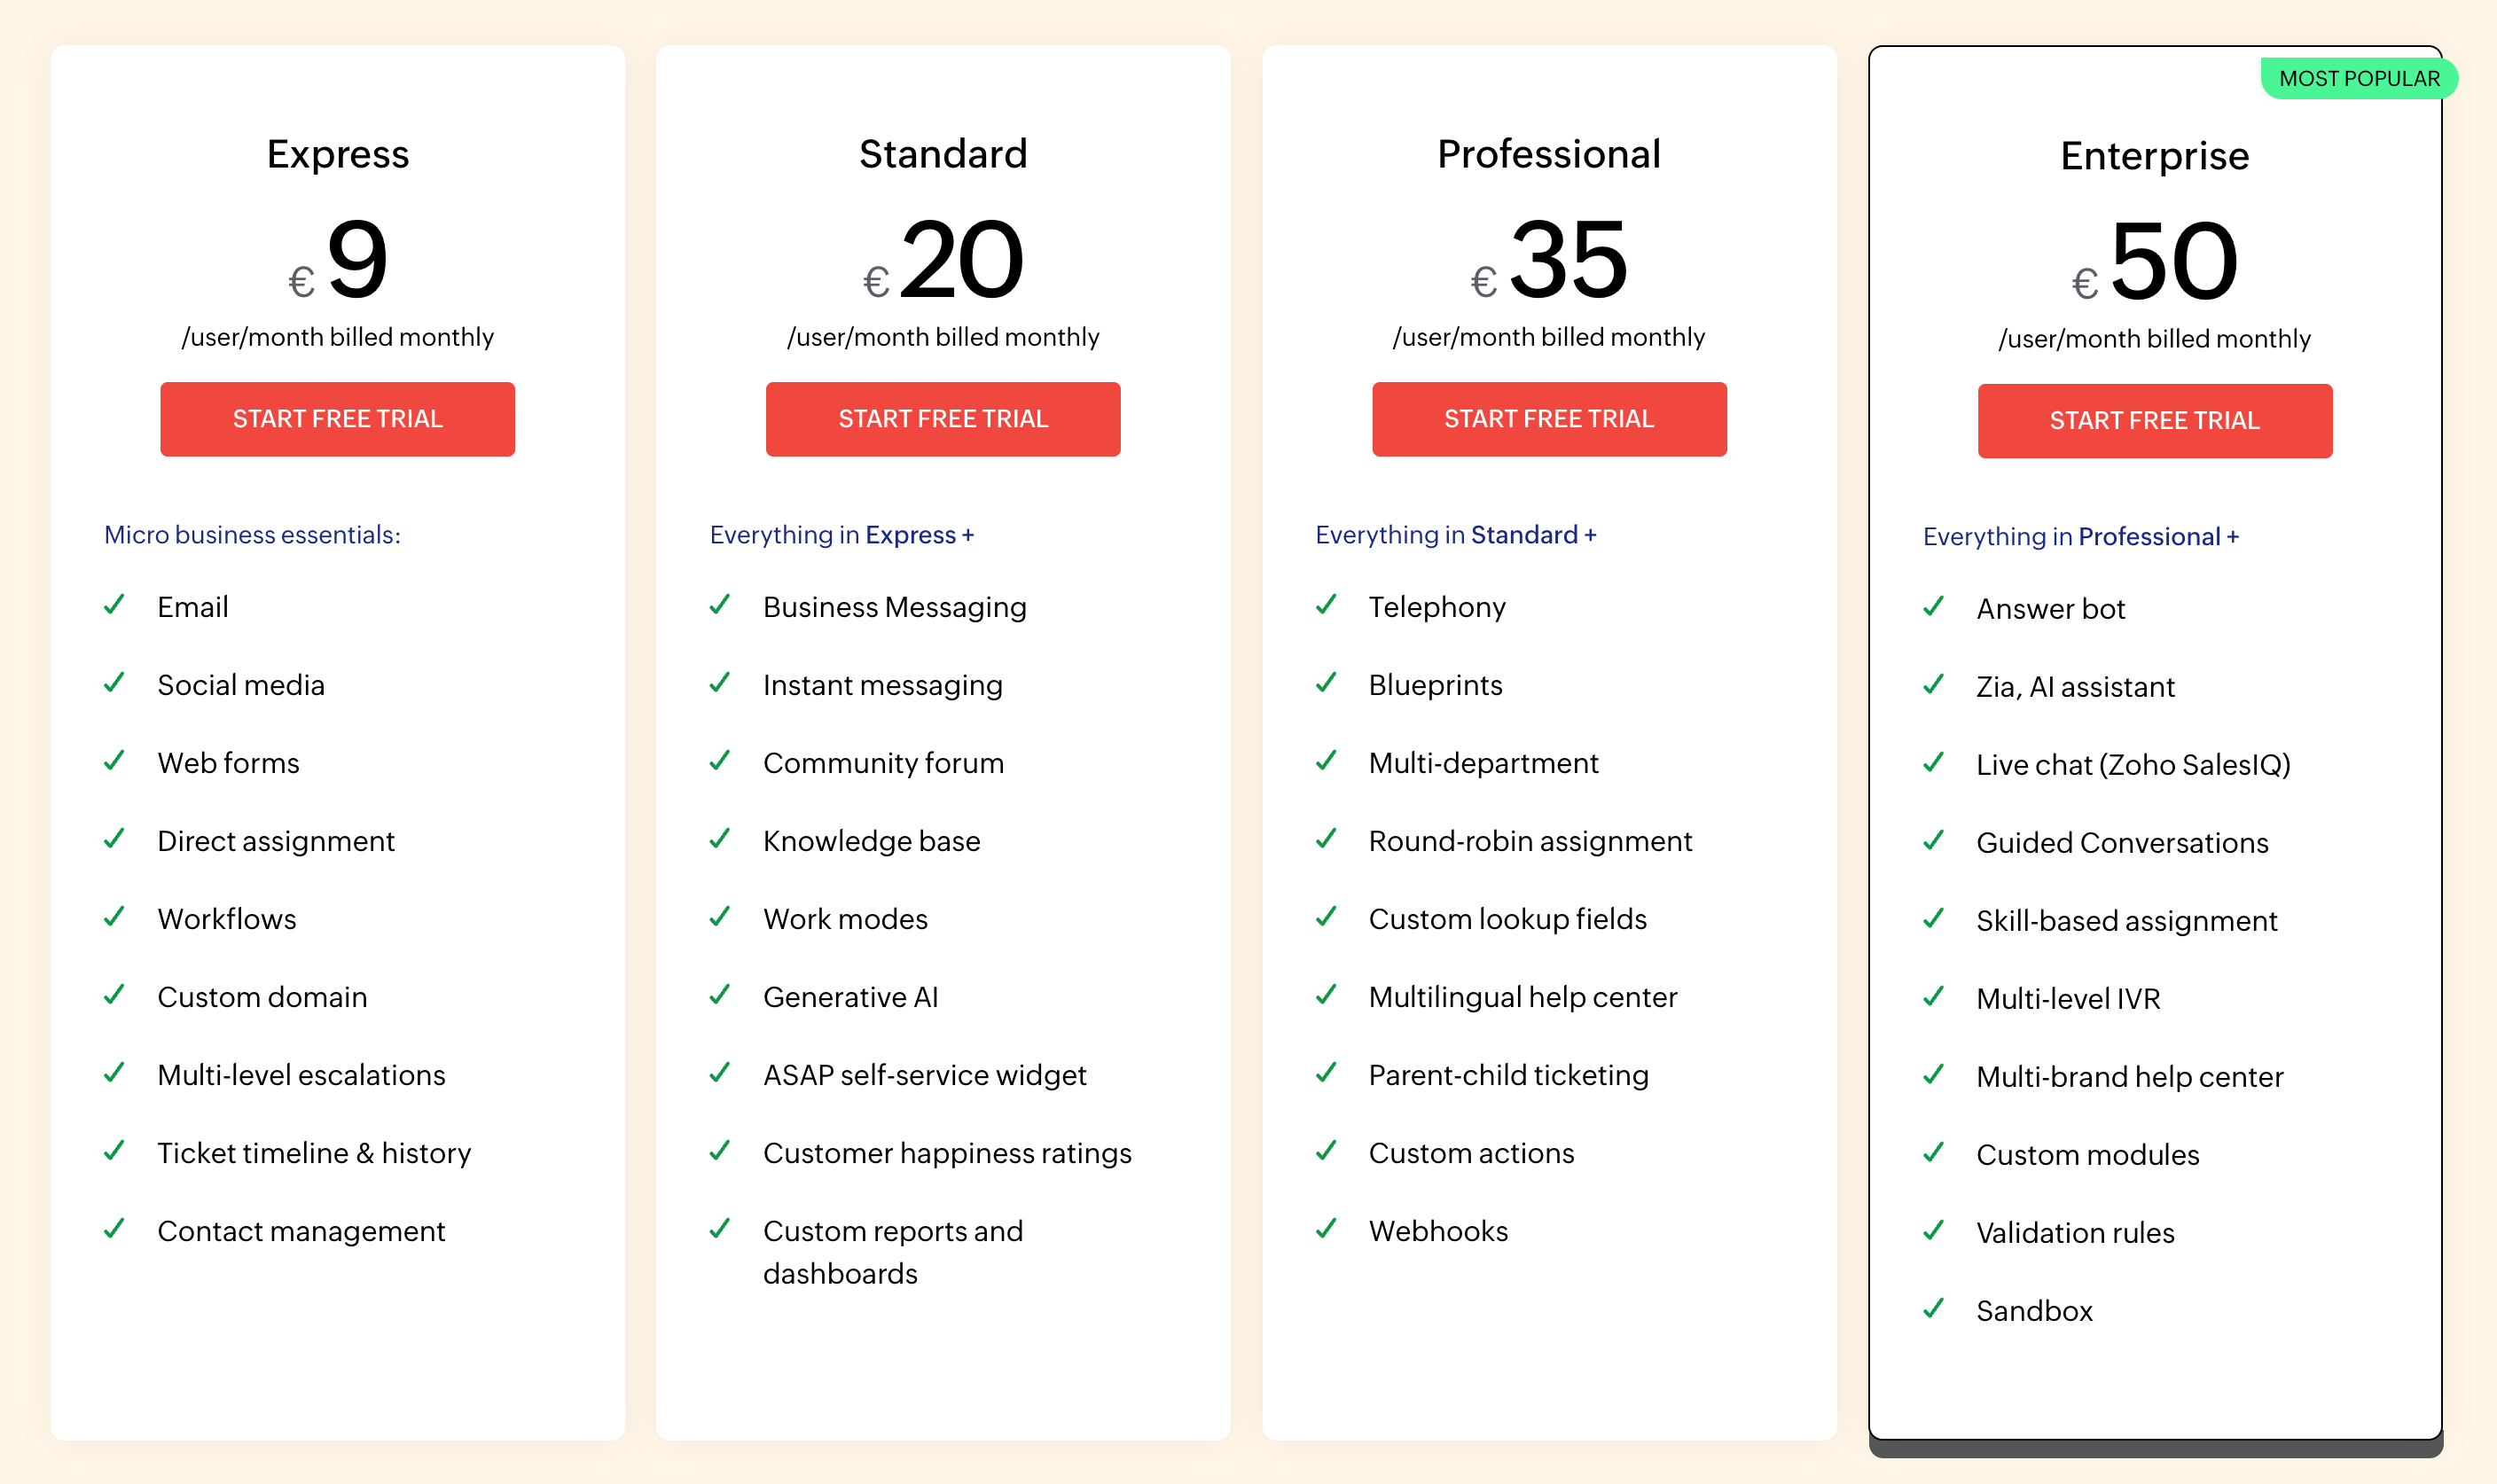The height and width of the screenshot is (1484, 2497).
Task: Open the Everything in Standard + details
Action: (1455, 535)
